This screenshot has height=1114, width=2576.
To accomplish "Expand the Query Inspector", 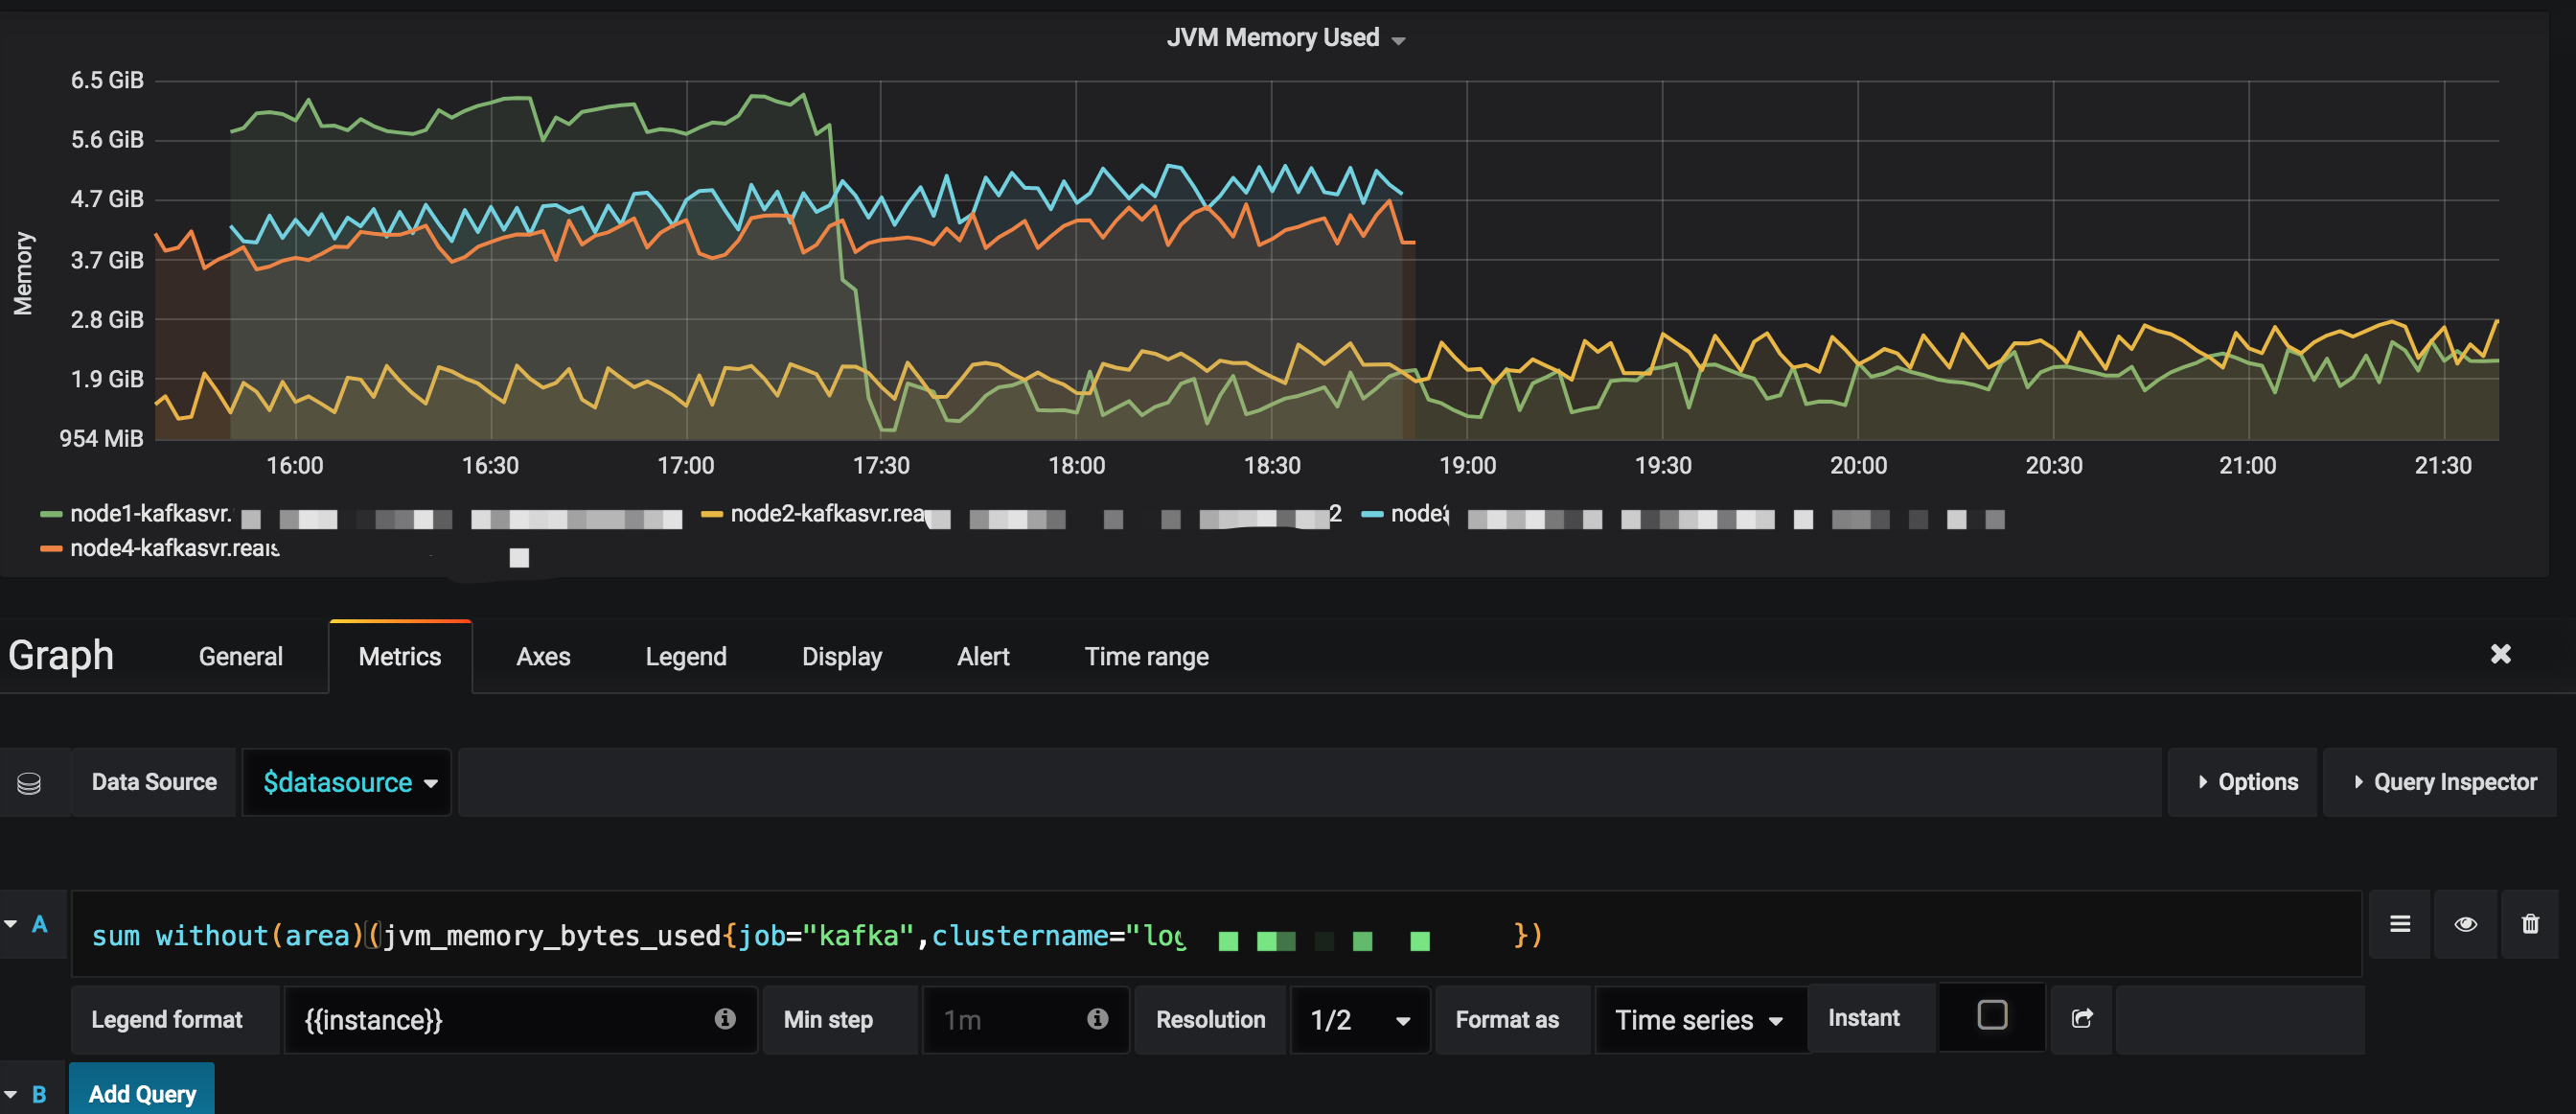I will [x=2444, y=783].
